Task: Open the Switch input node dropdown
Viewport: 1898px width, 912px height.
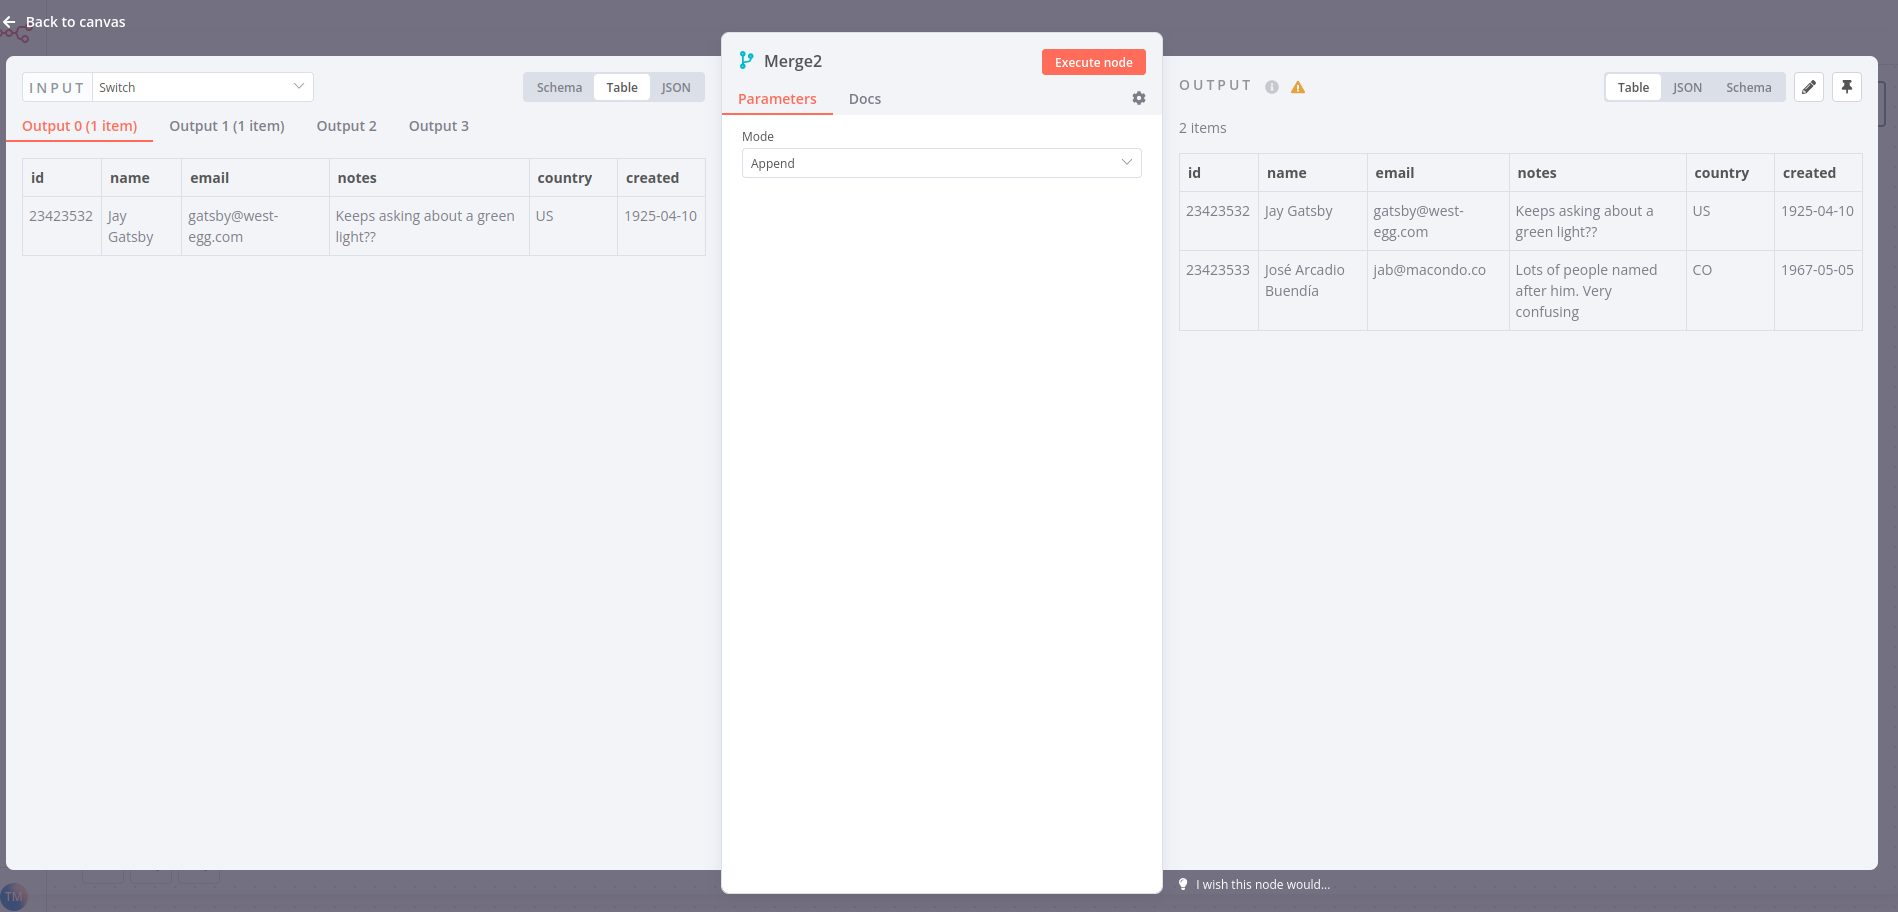Action: click(203, 87)
